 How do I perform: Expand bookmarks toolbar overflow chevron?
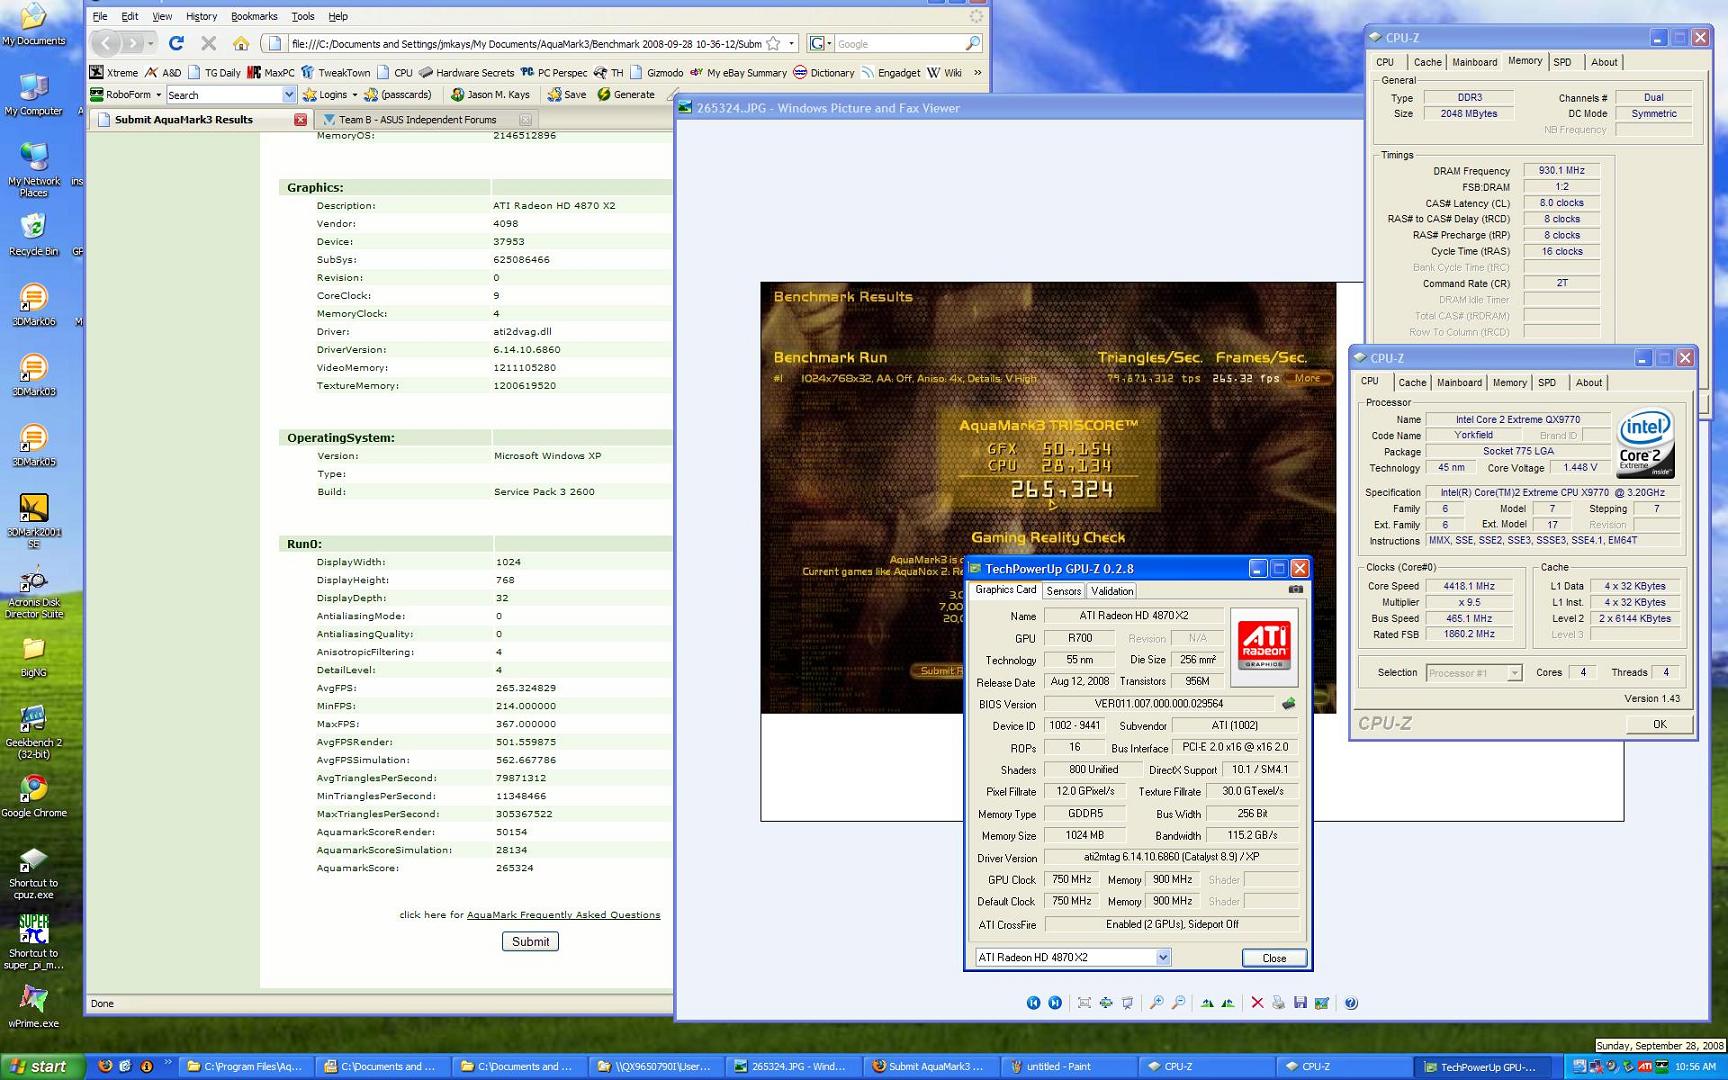977,72
